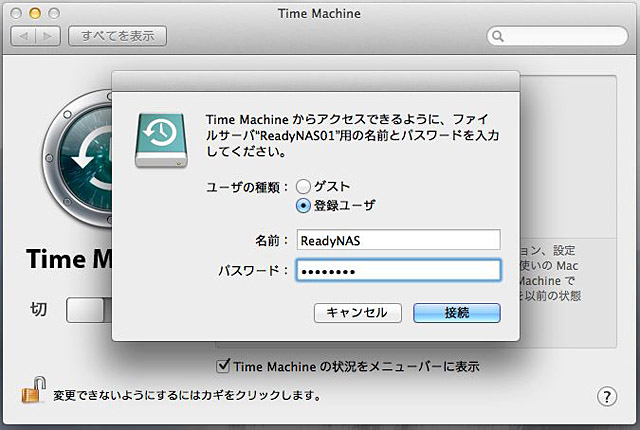Click the magnifying glass search icon

tap(498, 37)
